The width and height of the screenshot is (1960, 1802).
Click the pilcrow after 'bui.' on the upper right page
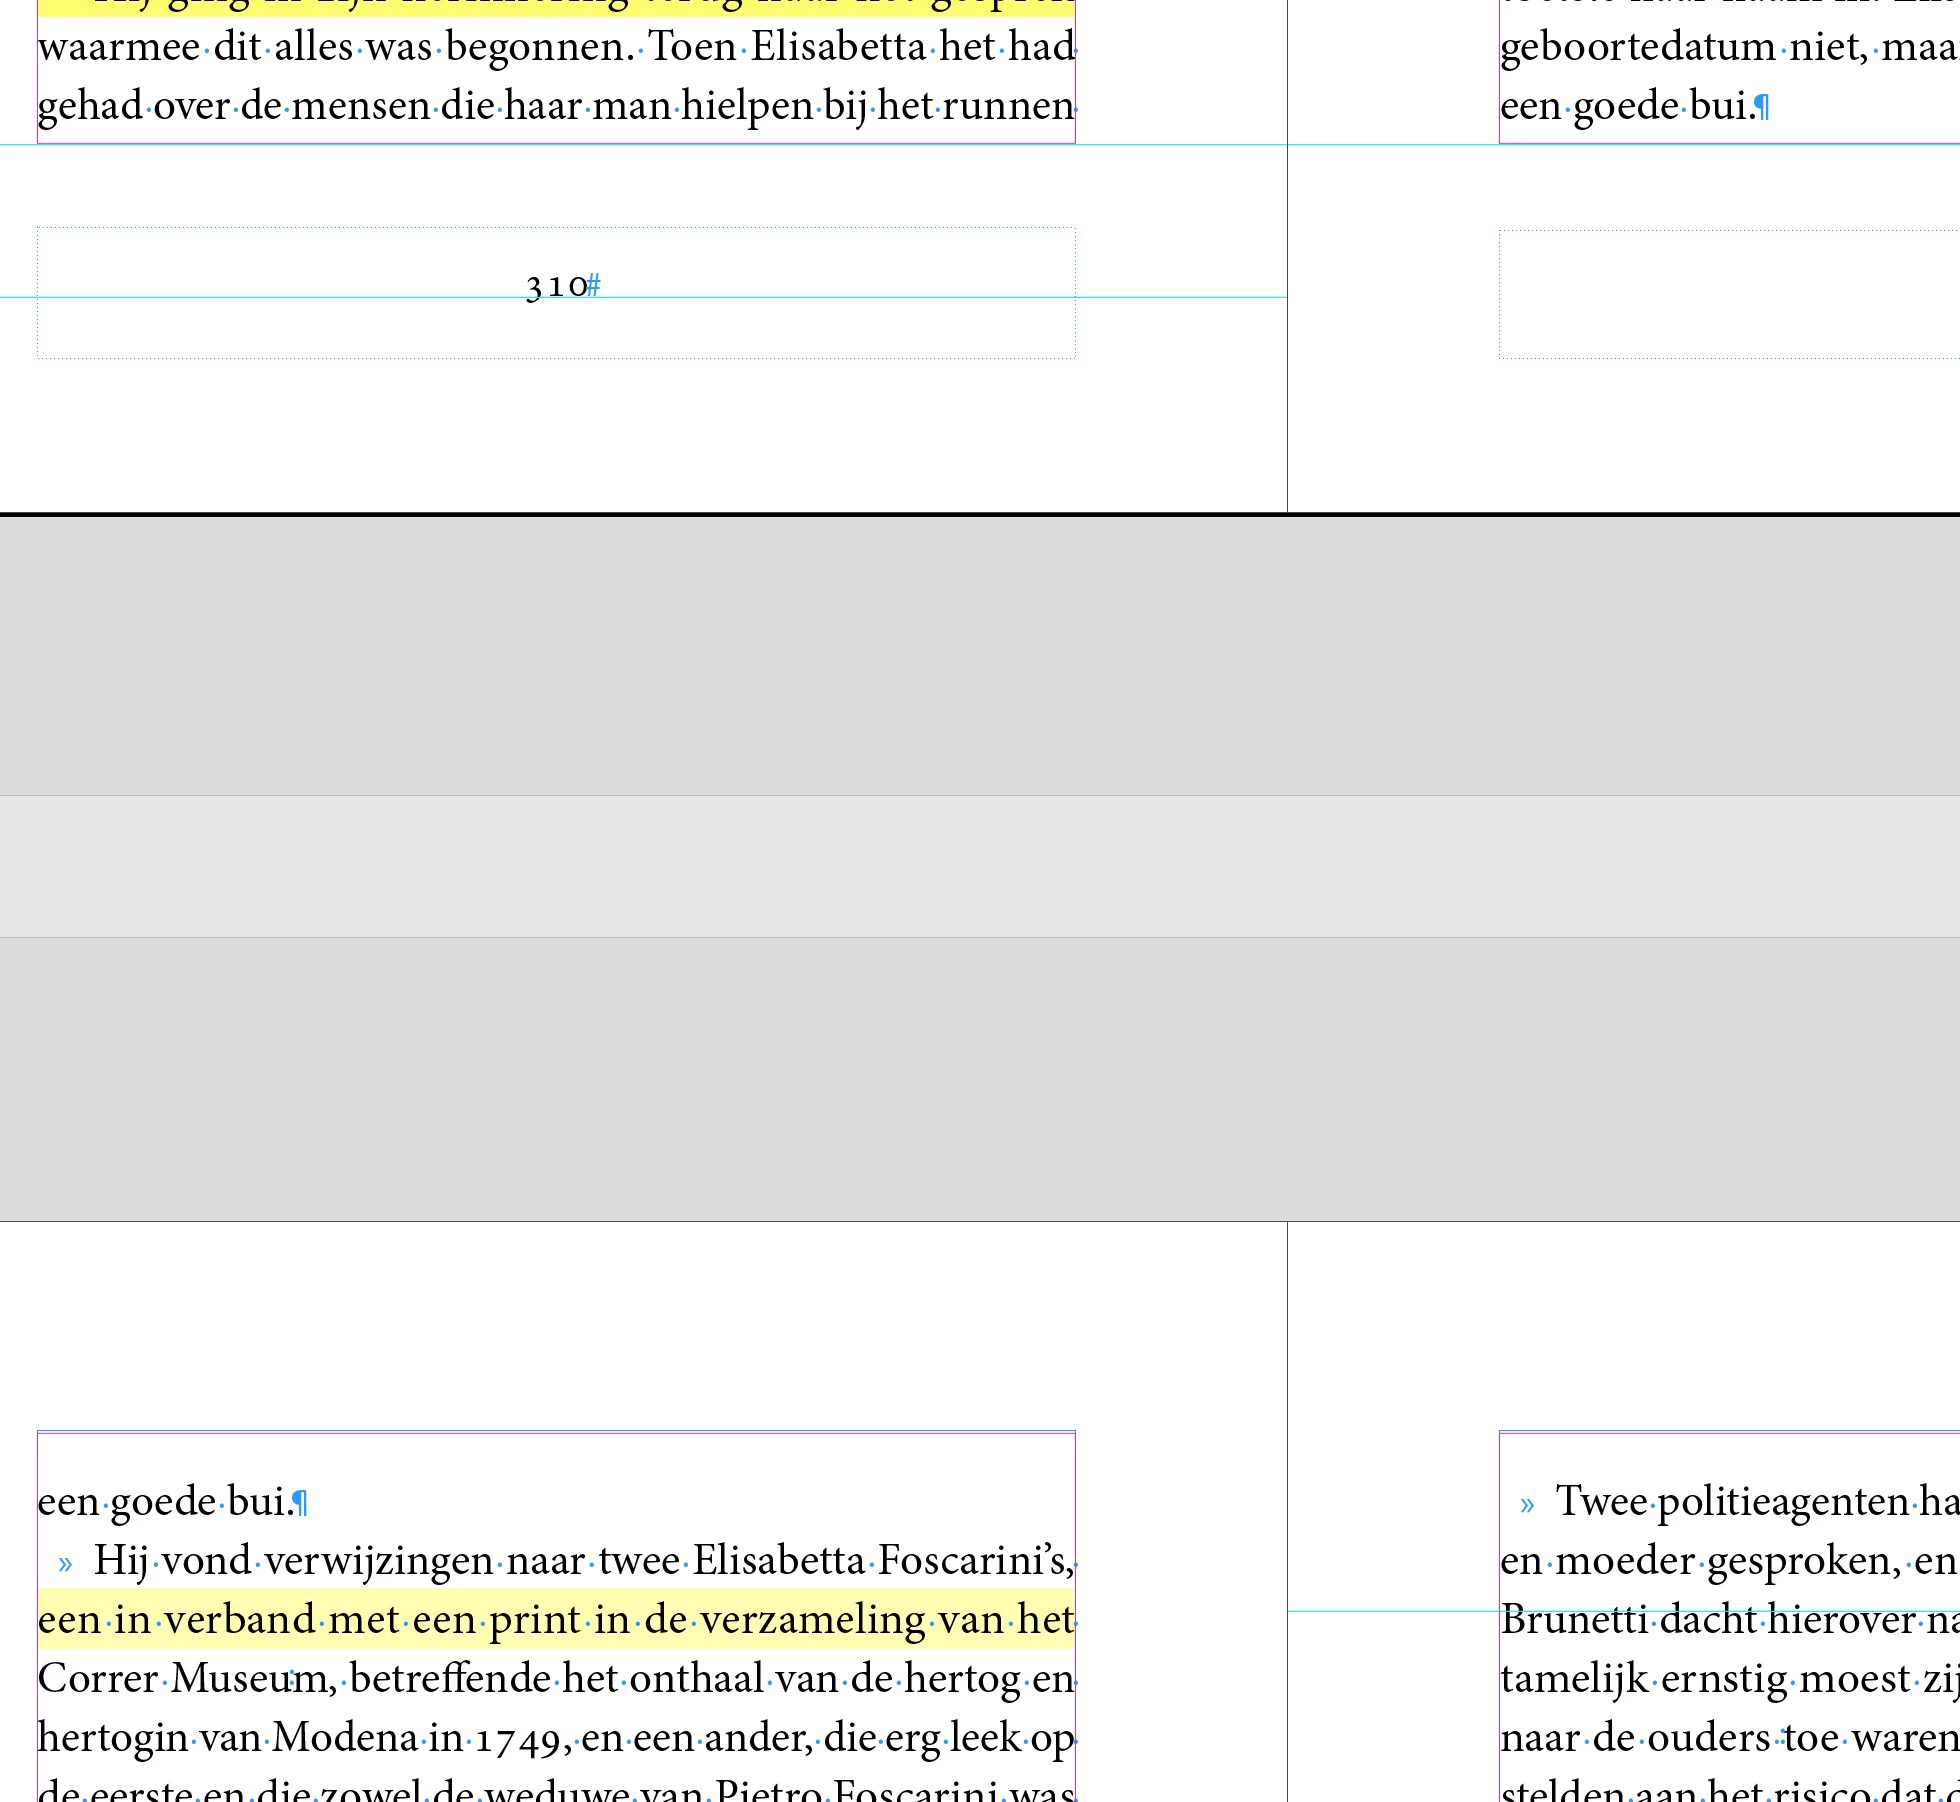tap(1763, 107)
